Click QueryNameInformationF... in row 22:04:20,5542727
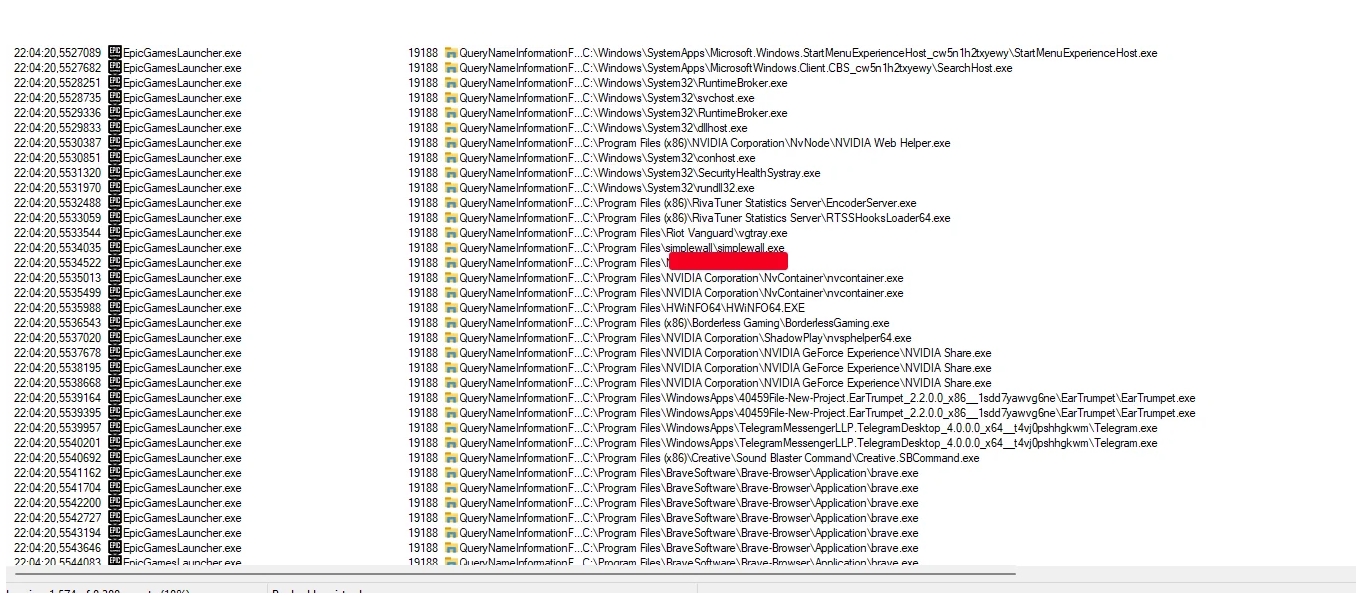Viewport: 1356px width, 596px height. pyautogui.click(x=518, y=518)
